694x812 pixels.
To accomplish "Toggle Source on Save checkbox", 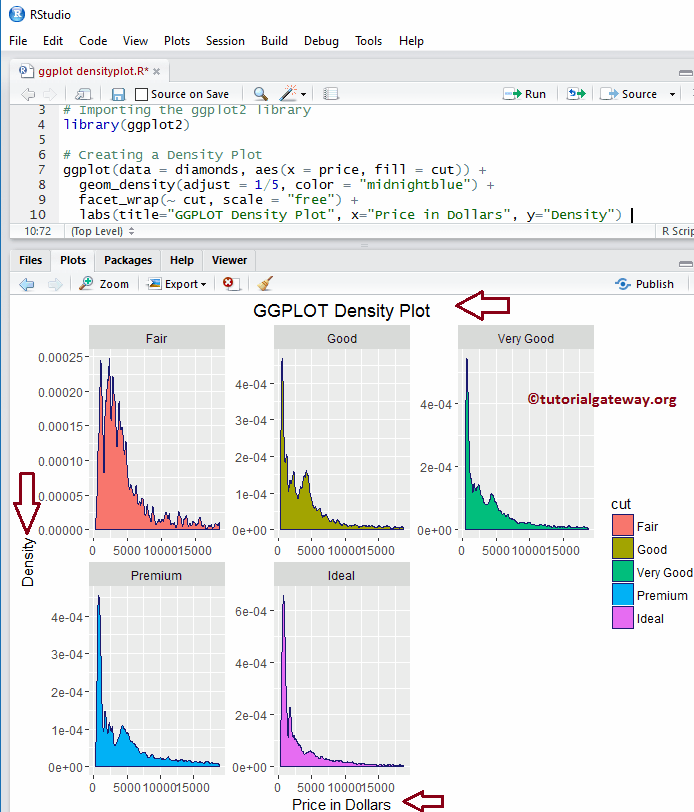I will (x=141, y=94).
